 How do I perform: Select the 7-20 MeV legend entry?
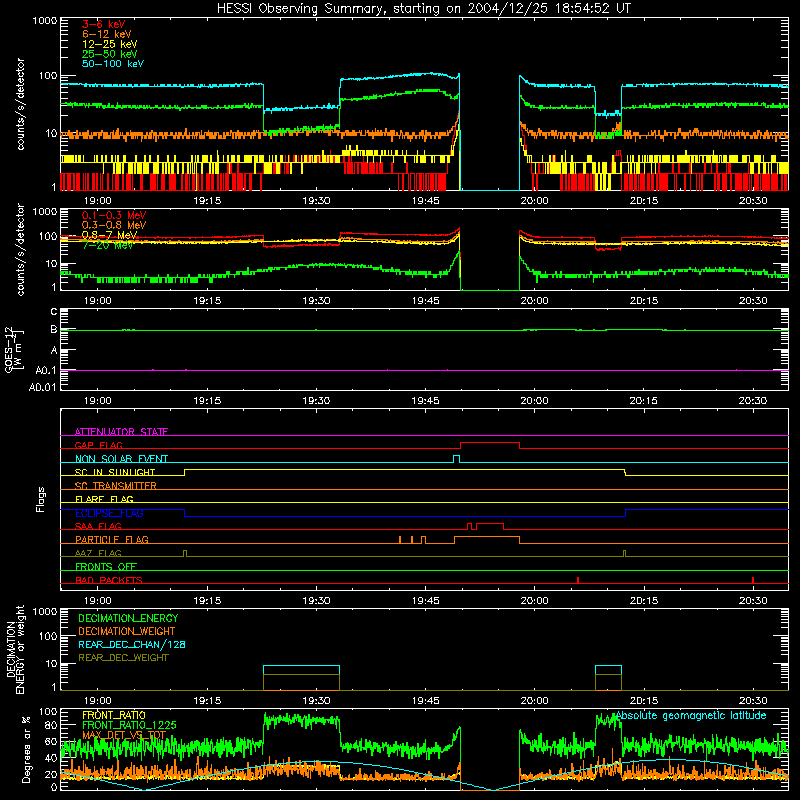click(x=108, y=245)
